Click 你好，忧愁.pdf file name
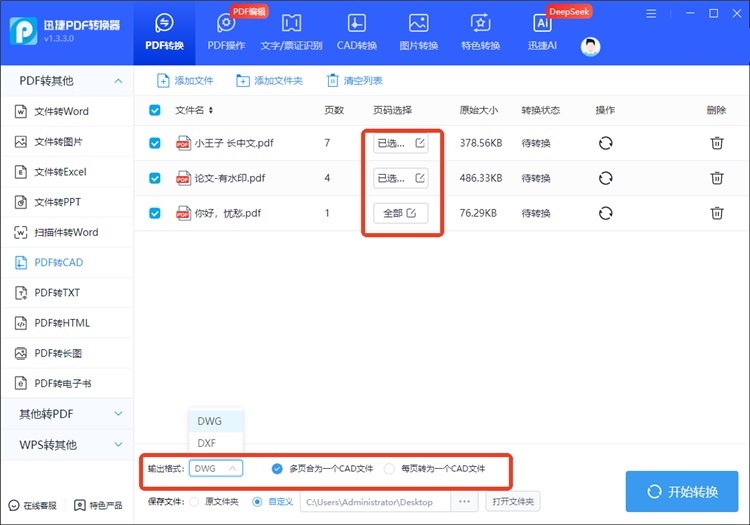 228,213
